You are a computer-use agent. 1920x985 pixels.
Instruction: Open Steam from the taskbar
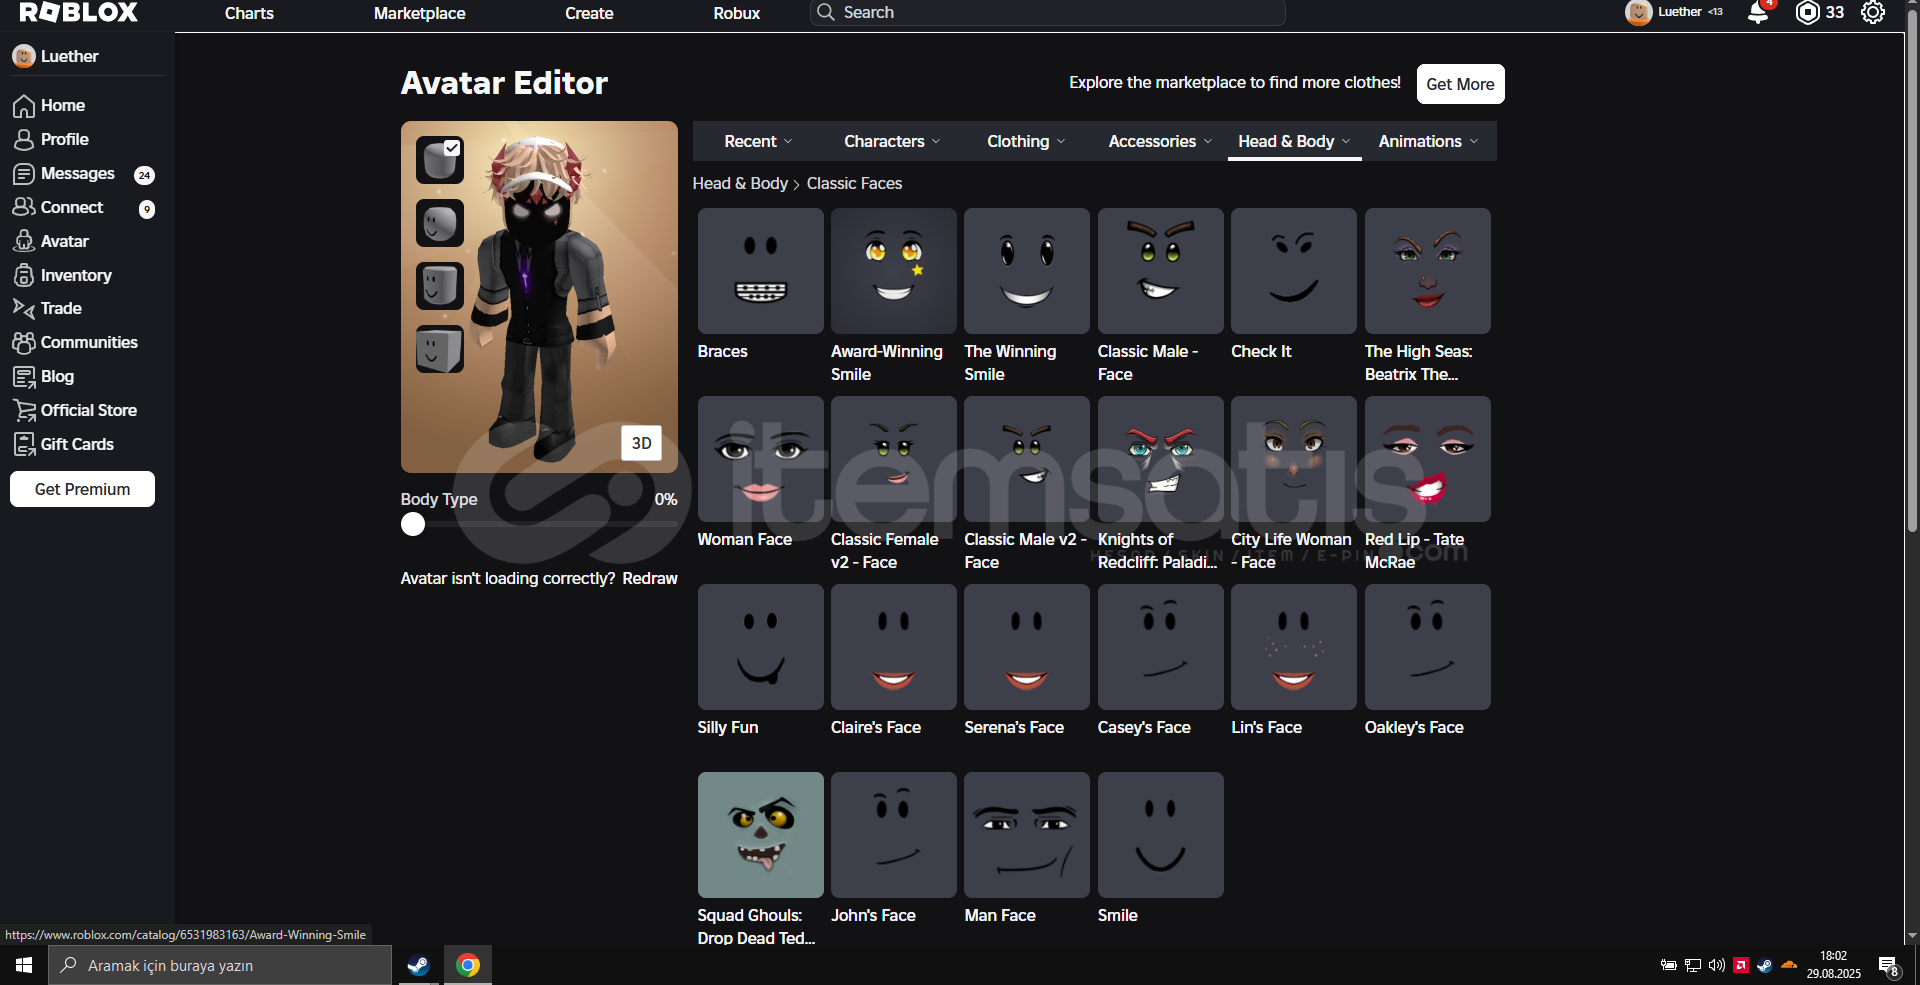[x=418, y=965]
